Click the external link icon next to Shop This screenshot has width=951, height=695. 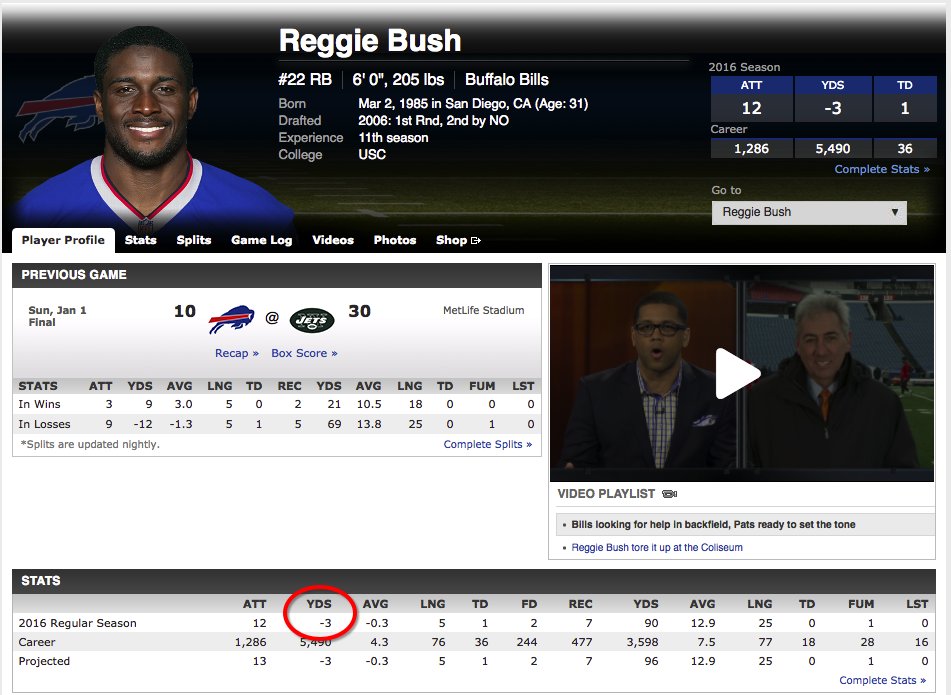pos(476,240)
